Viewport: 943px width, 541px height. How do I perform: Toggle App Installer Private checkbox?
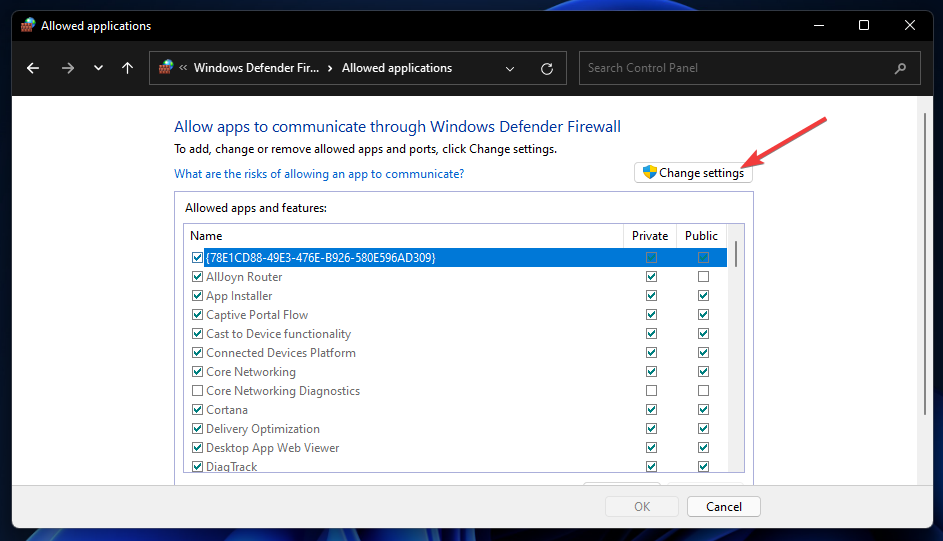point(651,296)
